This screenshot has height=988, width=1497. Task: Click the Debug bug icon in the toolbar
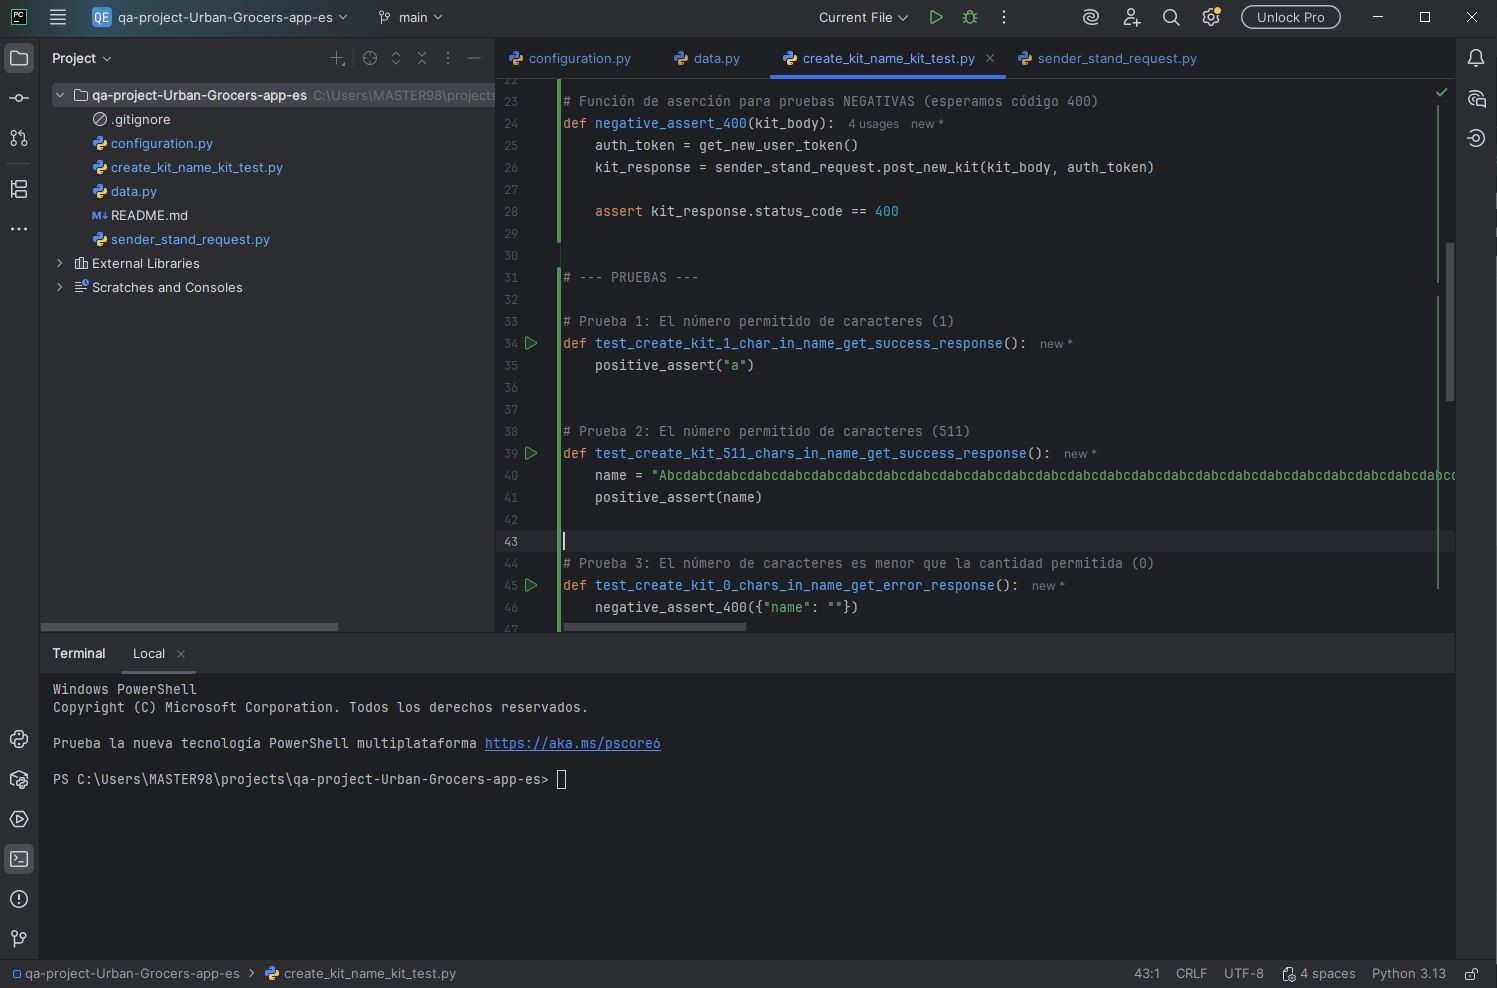[969, 17]
